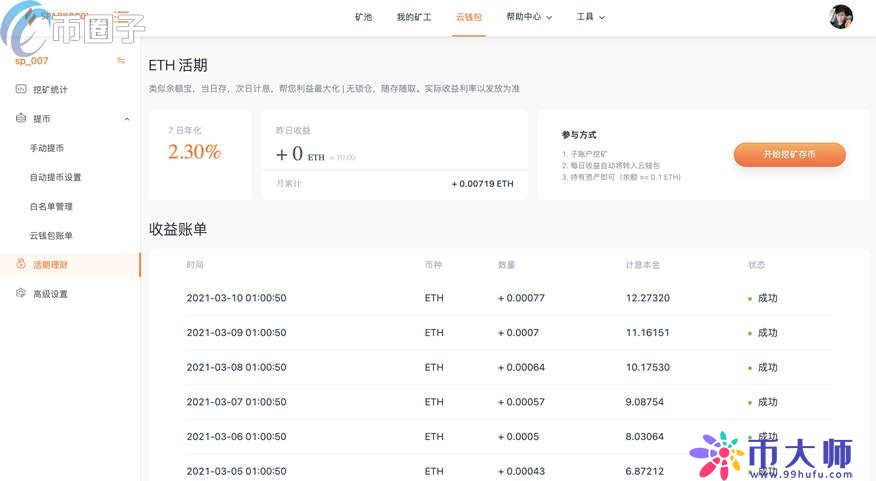This screenshot has width=876, height=481.
Task: Select the 2021-03-05 01:00:50 row date
Action: [x=236, y=471]
